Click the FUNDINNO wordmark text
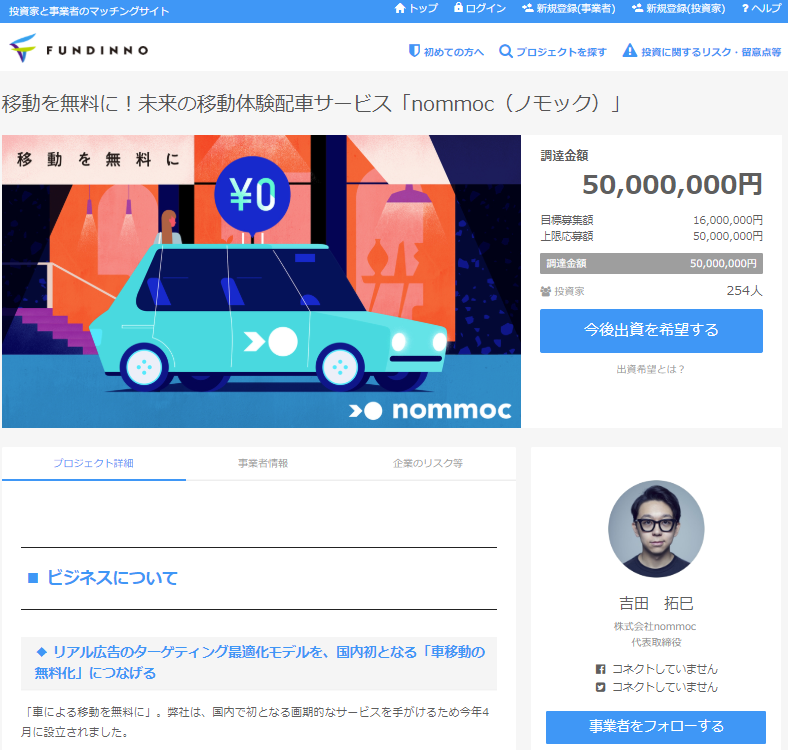The width and height of the screenshot is (788, 750). point(97,50)
